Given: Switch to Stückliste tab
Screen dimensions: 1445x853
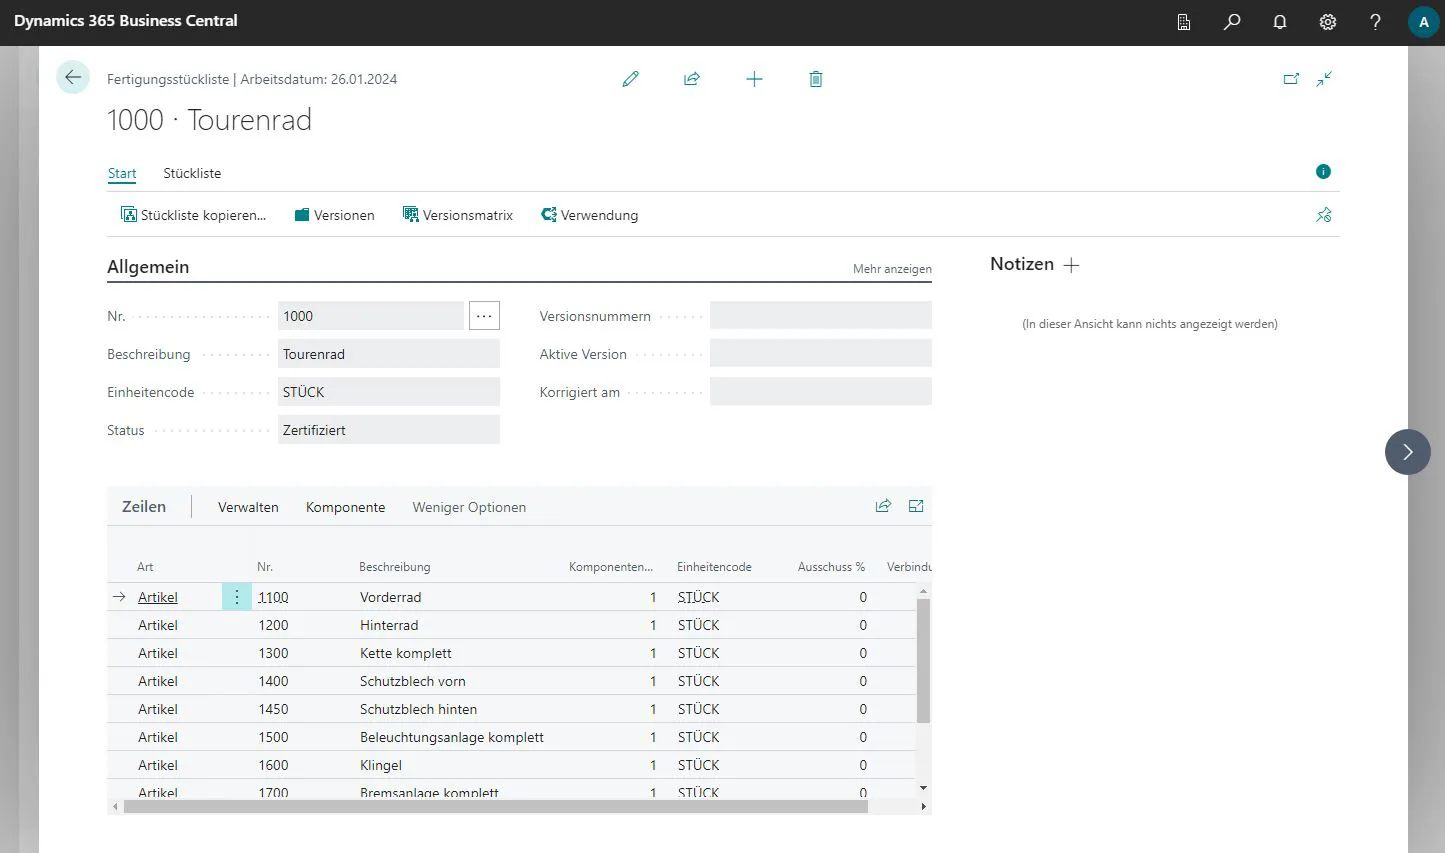Looking at the screenshot, I should [x=192, y=173].
